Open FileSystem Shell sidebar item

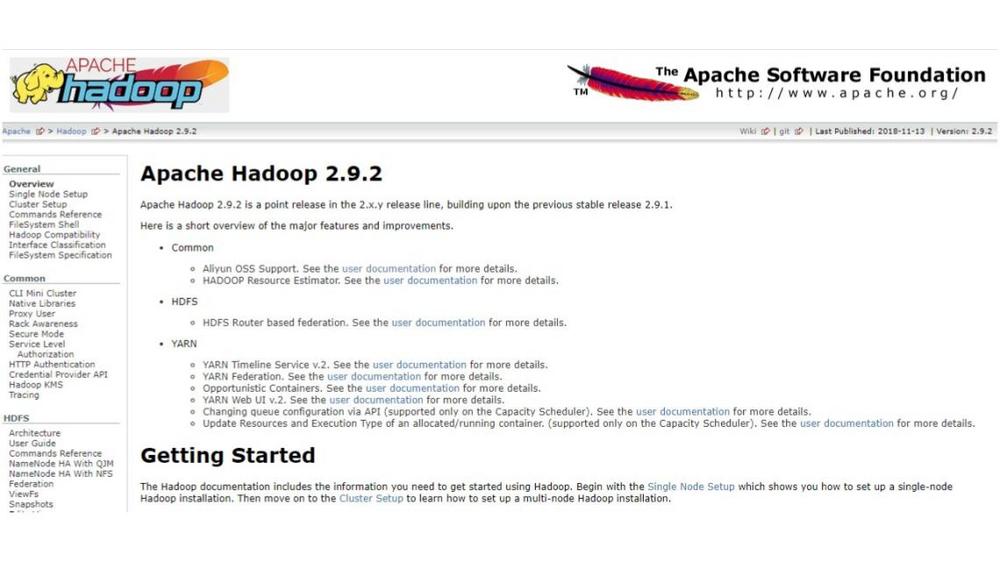click(x=44, y=225)
